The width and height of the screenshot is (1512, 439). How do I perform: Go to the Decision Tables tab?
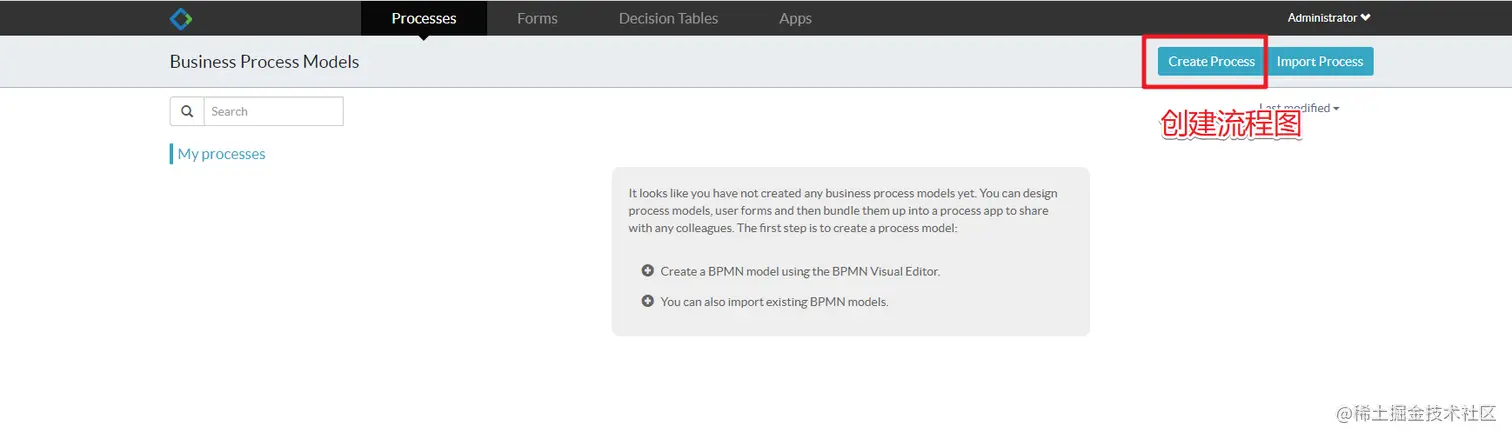[x=668, y=18]
